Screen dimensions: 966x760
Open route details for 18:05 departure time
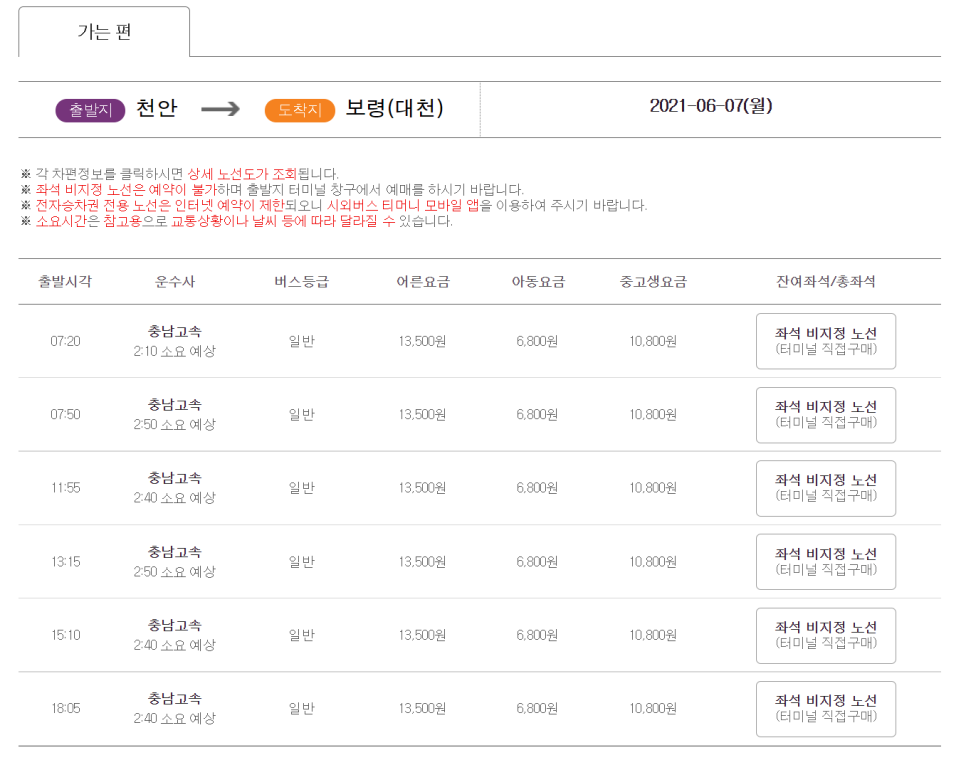[x=65, y=708]
